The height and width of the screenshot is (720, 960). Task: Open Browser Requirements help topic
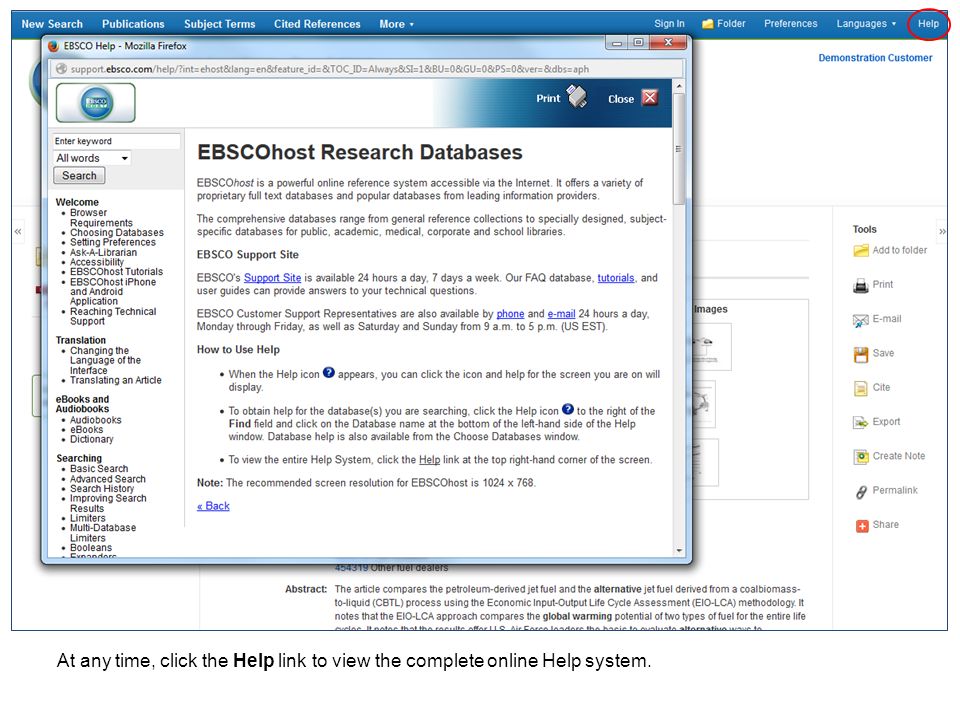(101, 218)
